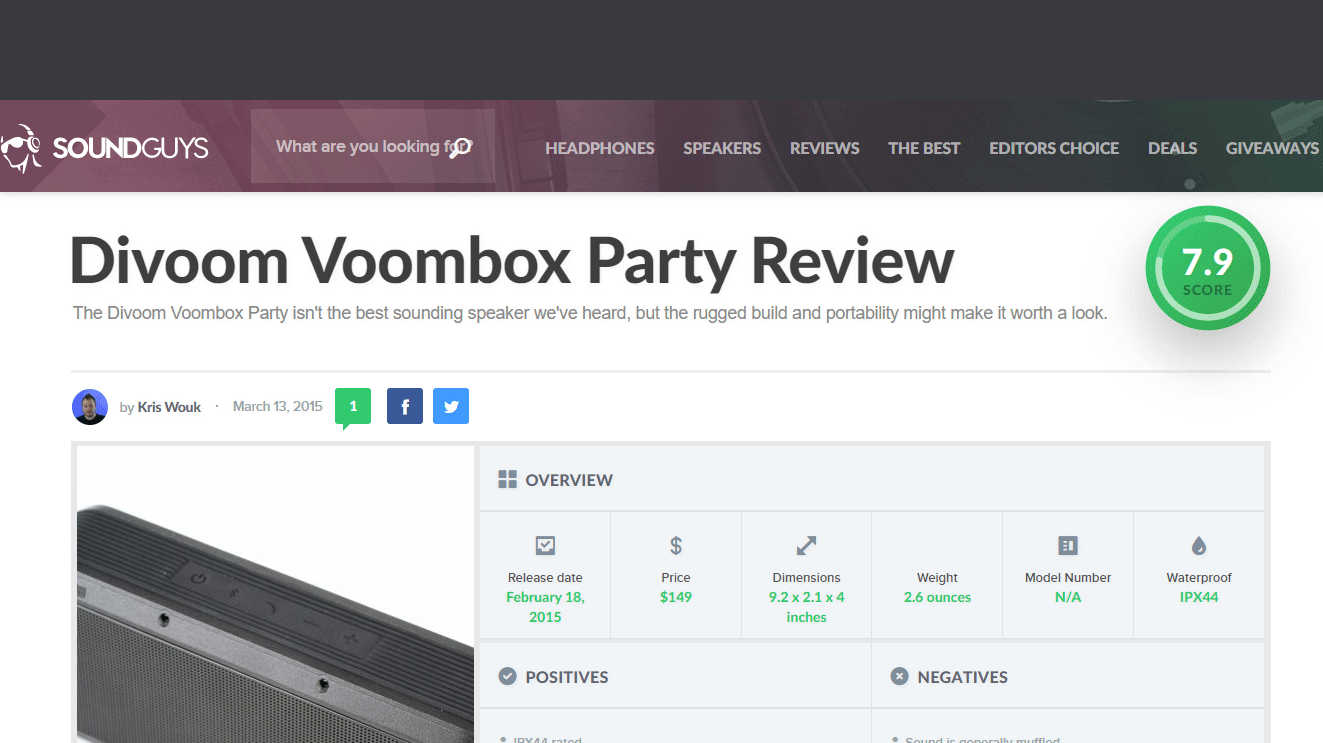Open the Editors Choice page

[1054, 148]
